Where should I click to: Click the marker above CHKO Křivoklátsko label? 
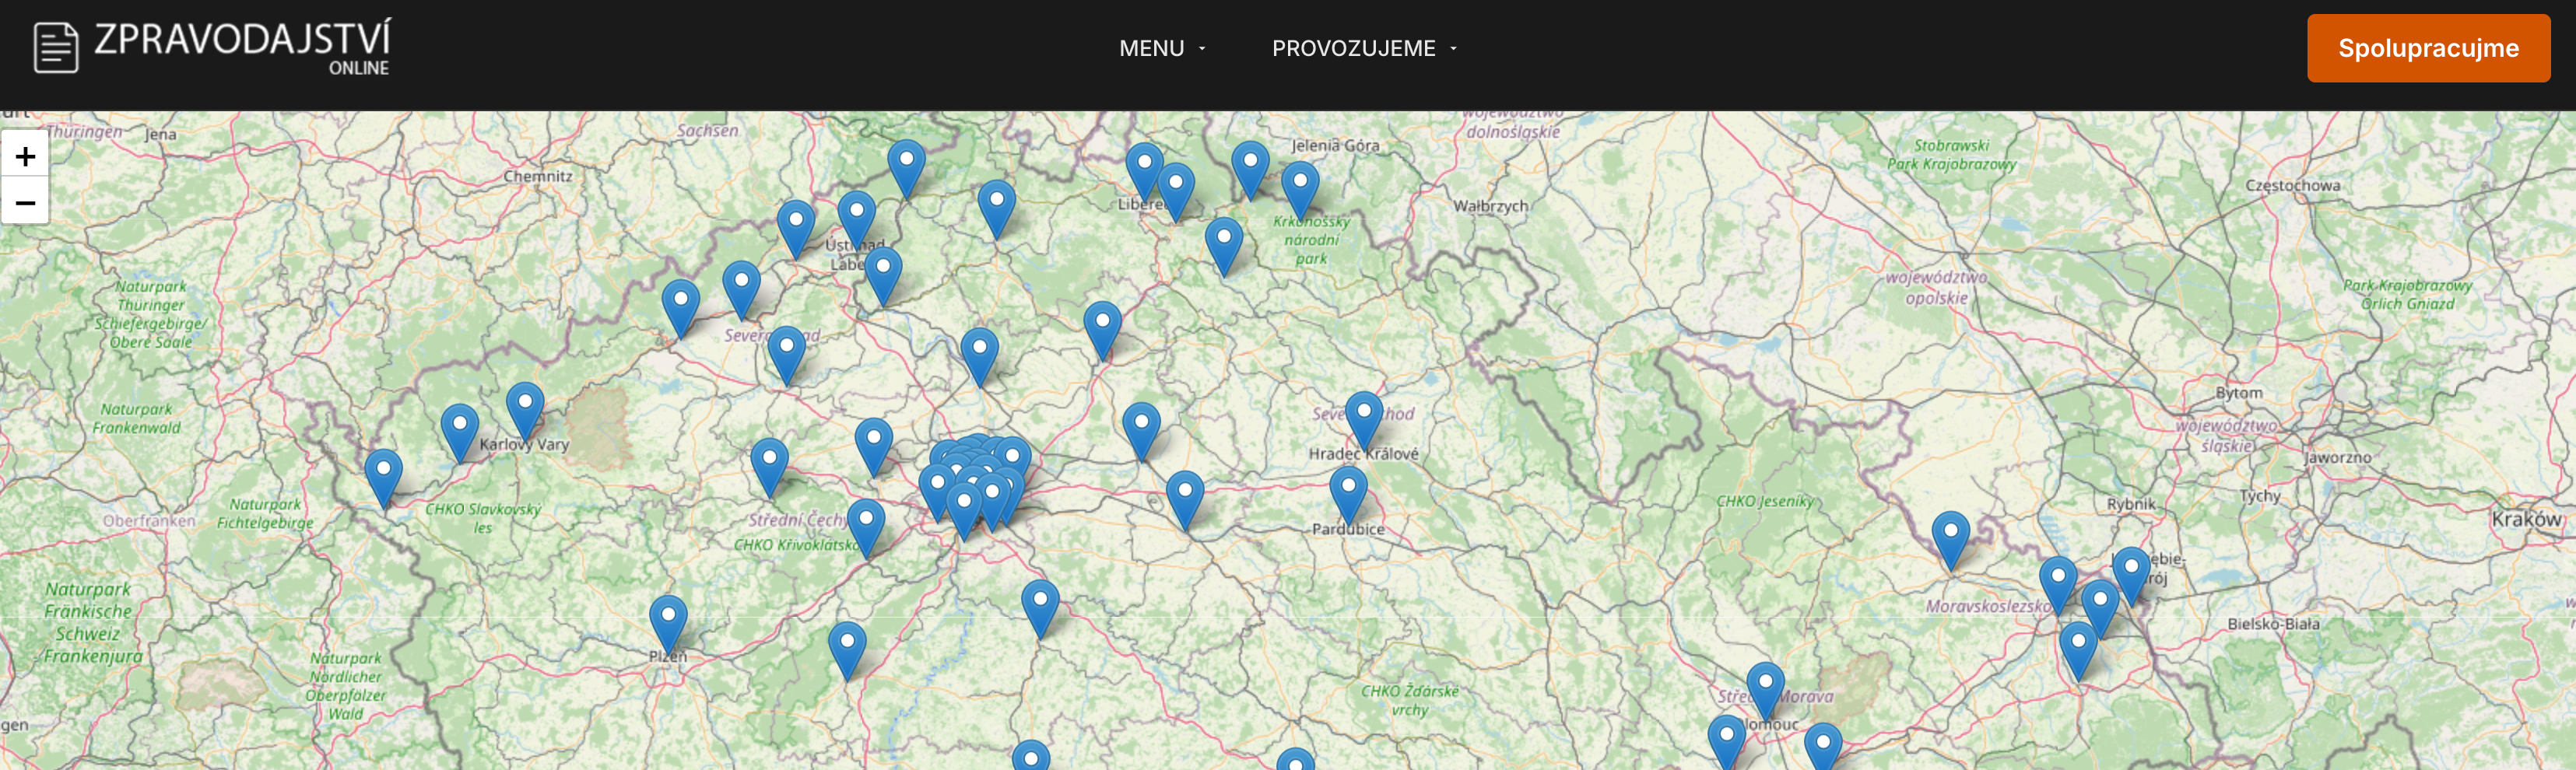click(x=866, y=525)
